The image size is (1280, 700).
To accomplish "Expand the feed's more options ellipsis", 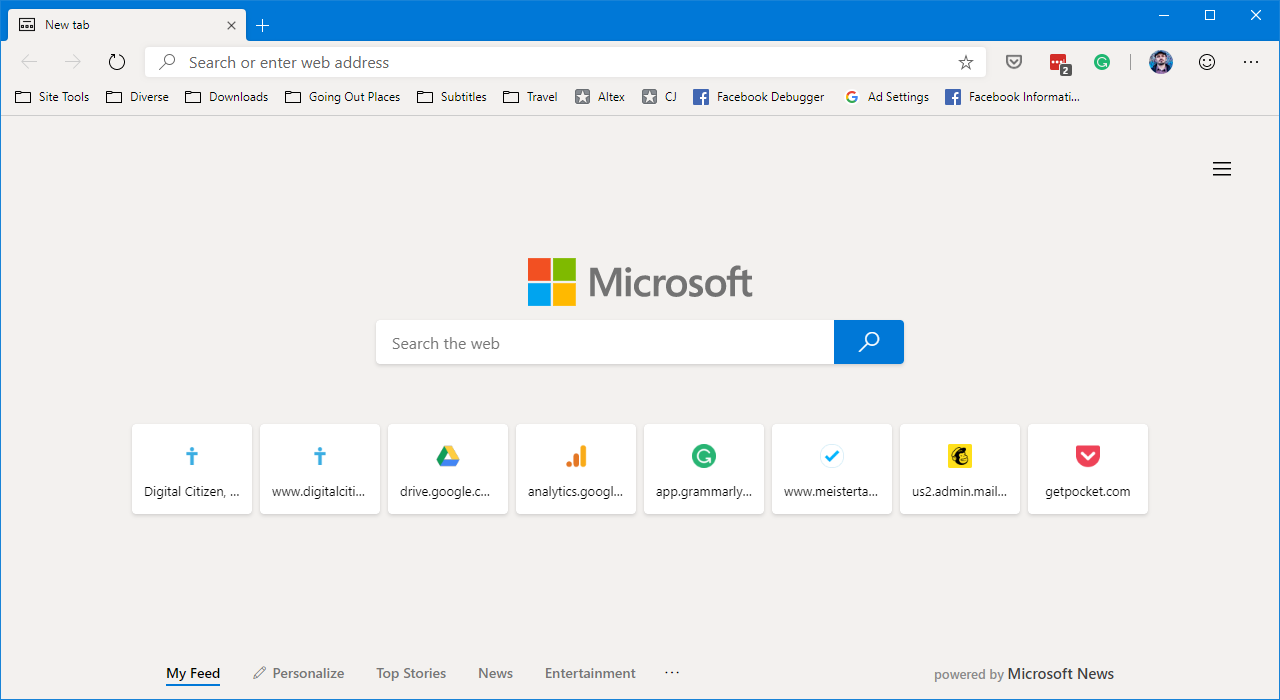I will (671, 672).
